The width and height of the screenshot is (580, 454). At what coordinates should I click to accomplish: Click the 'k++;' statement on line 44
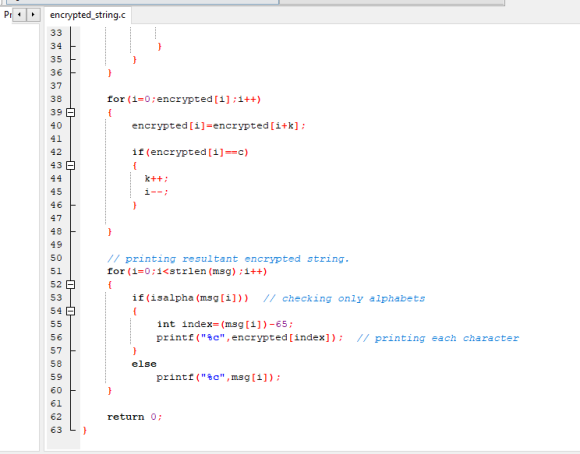(156, 179)
